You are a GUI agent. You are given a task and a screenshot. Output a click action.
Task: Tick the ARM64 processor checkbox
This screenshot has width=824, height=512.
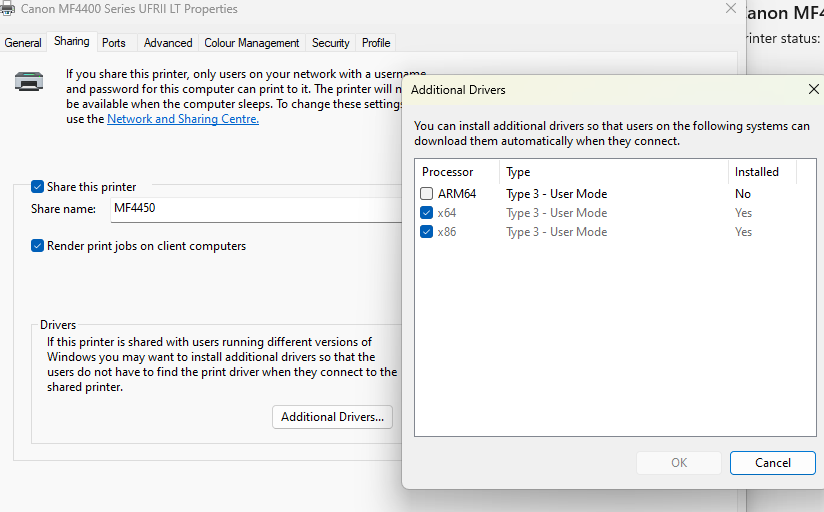pyautogui.click(x=426, y=194)
